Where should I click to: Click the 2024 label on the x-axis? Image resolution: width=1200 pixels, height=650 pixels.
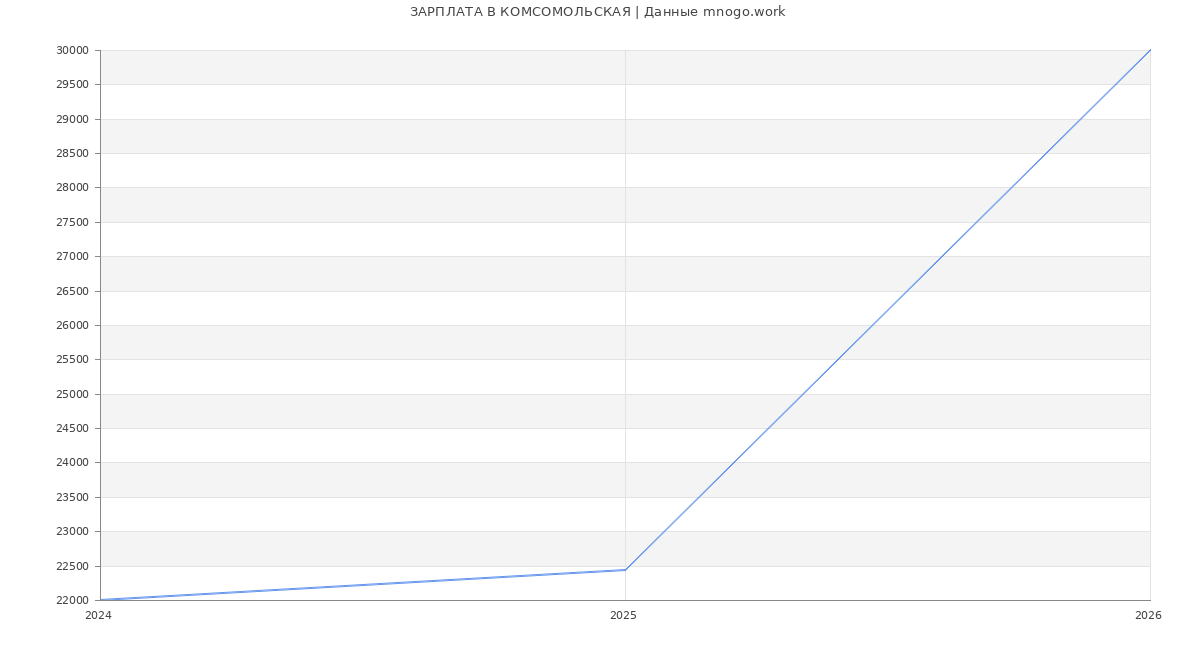tap(98, 615)
